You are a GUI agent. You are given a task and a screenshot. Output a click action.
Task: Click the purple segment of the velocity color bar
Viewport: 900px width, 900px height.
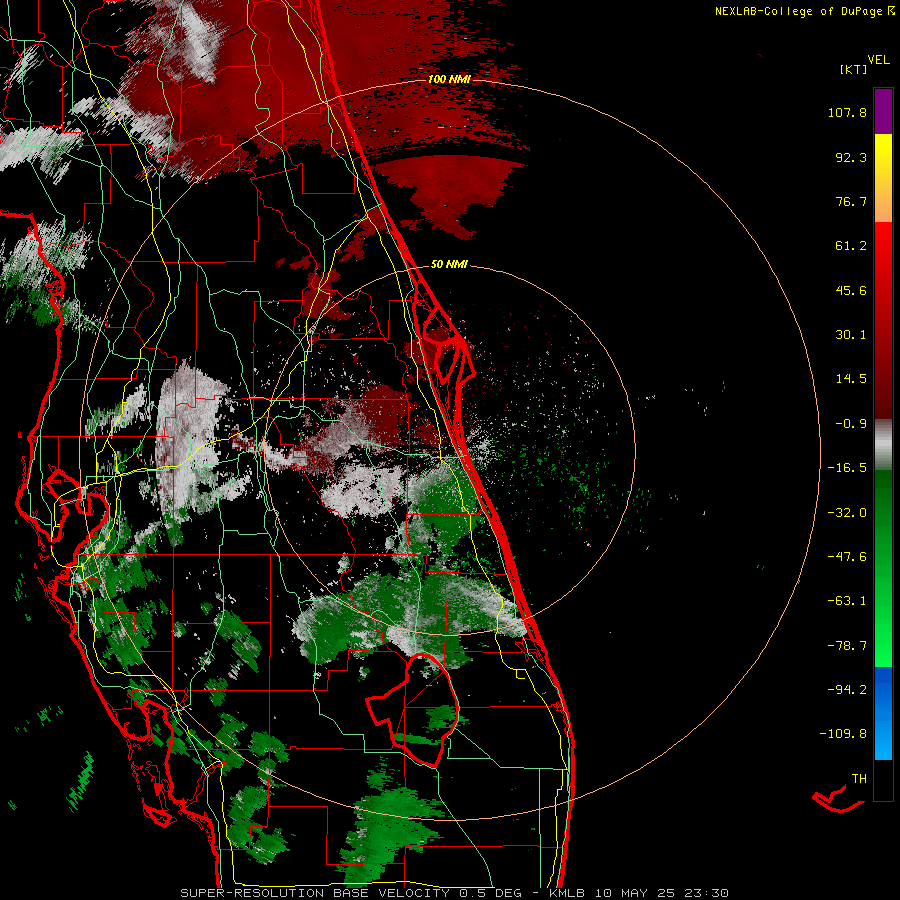(883, 111)
